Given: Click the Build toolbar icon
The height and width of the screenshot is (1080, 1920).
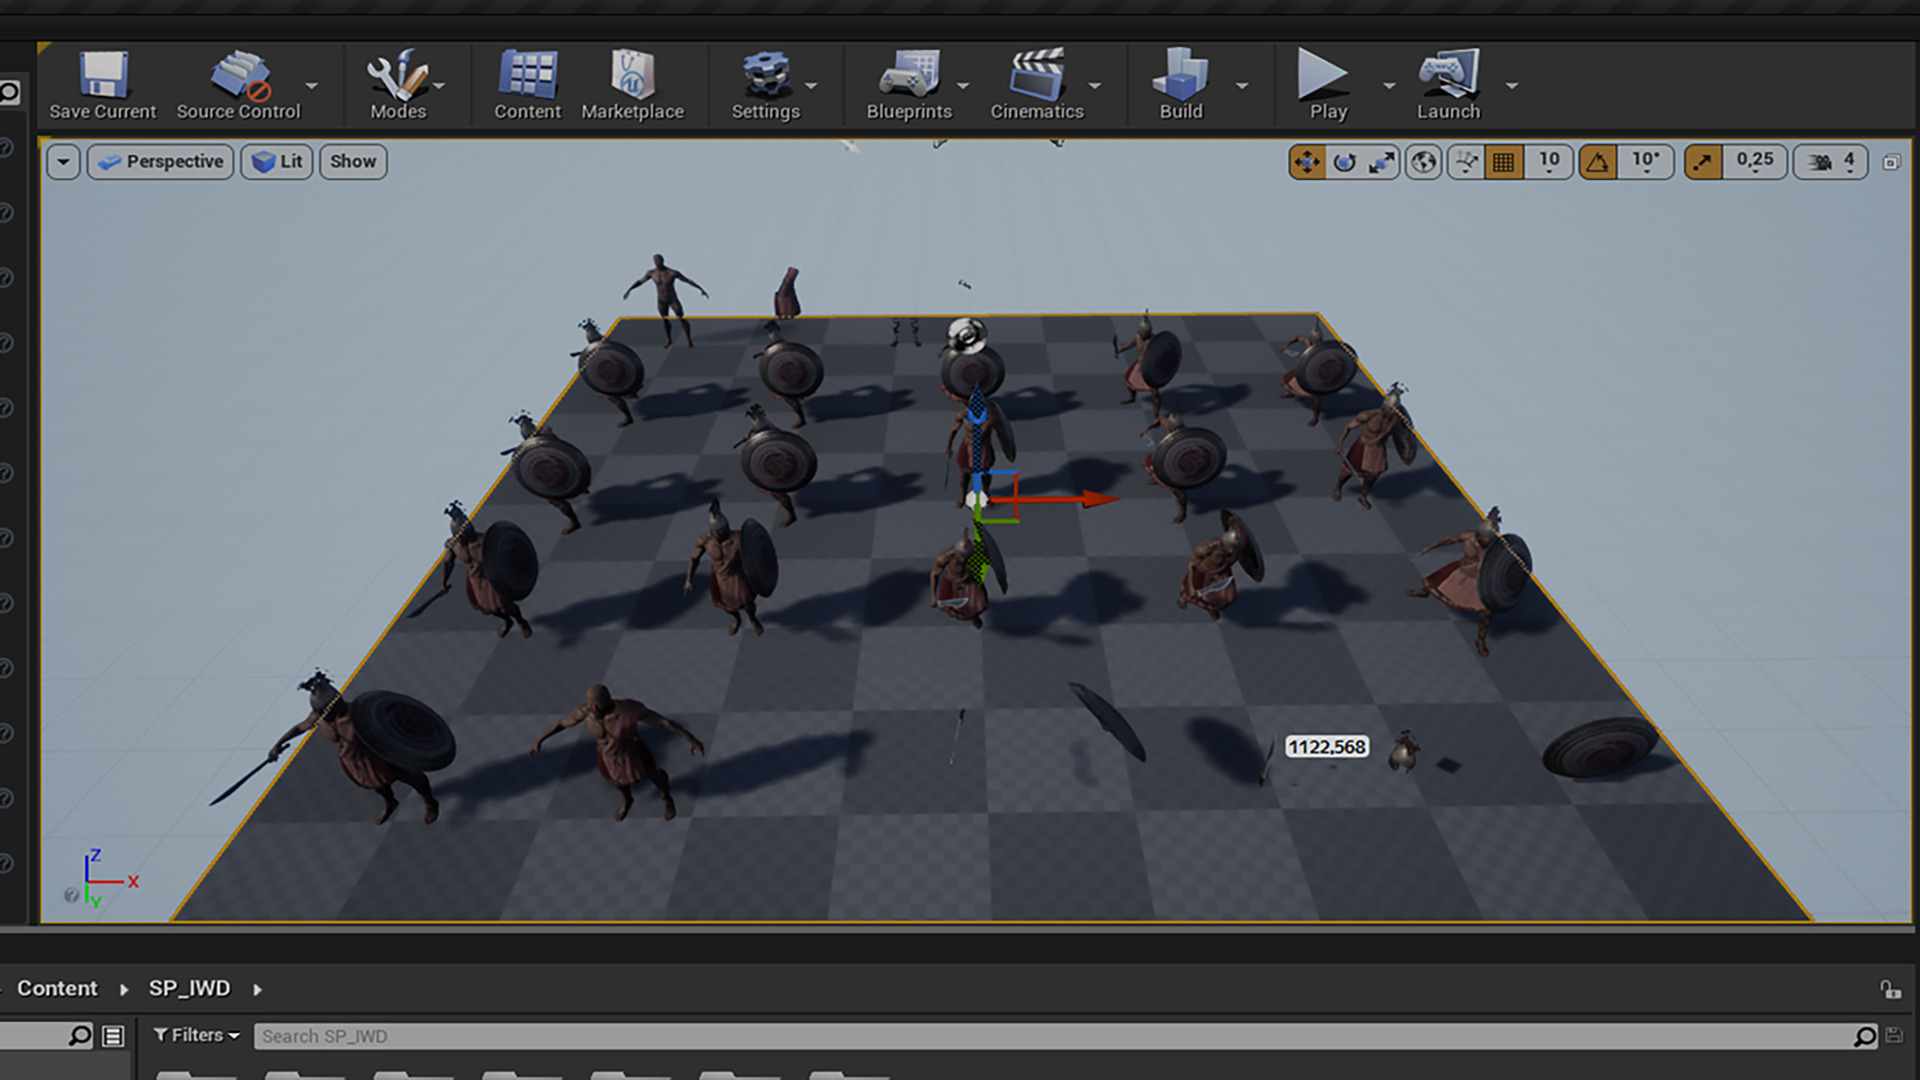Looking at the screenshot, I should click(1180, 85).
